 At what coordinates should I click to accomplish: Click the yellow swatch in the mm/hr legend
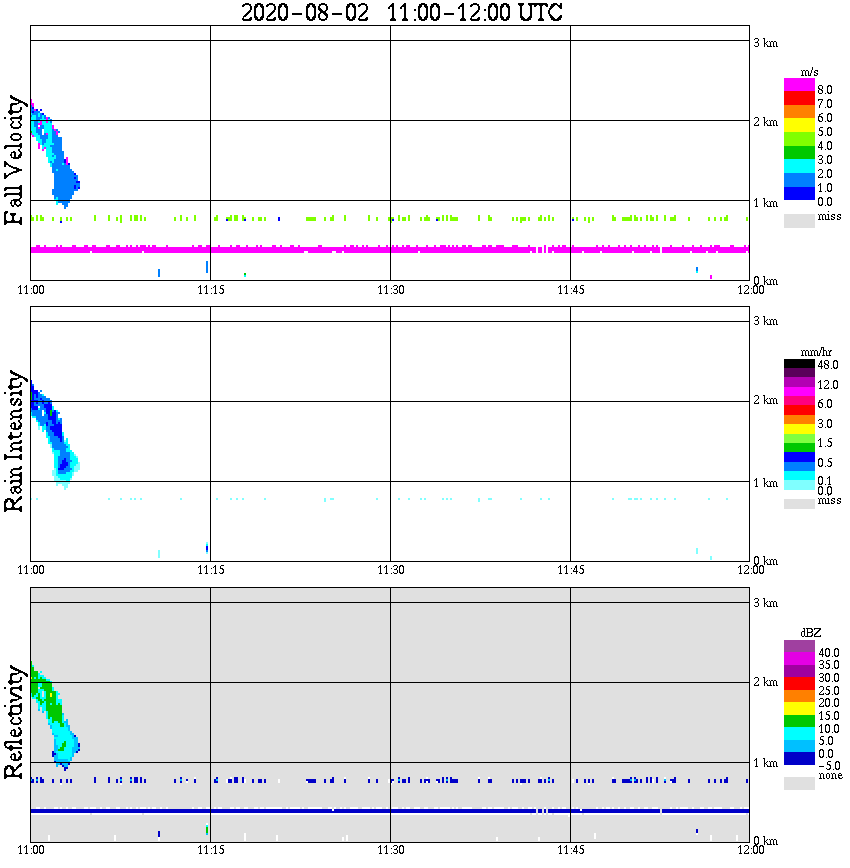pyautogui.click(x=799, y=429)
